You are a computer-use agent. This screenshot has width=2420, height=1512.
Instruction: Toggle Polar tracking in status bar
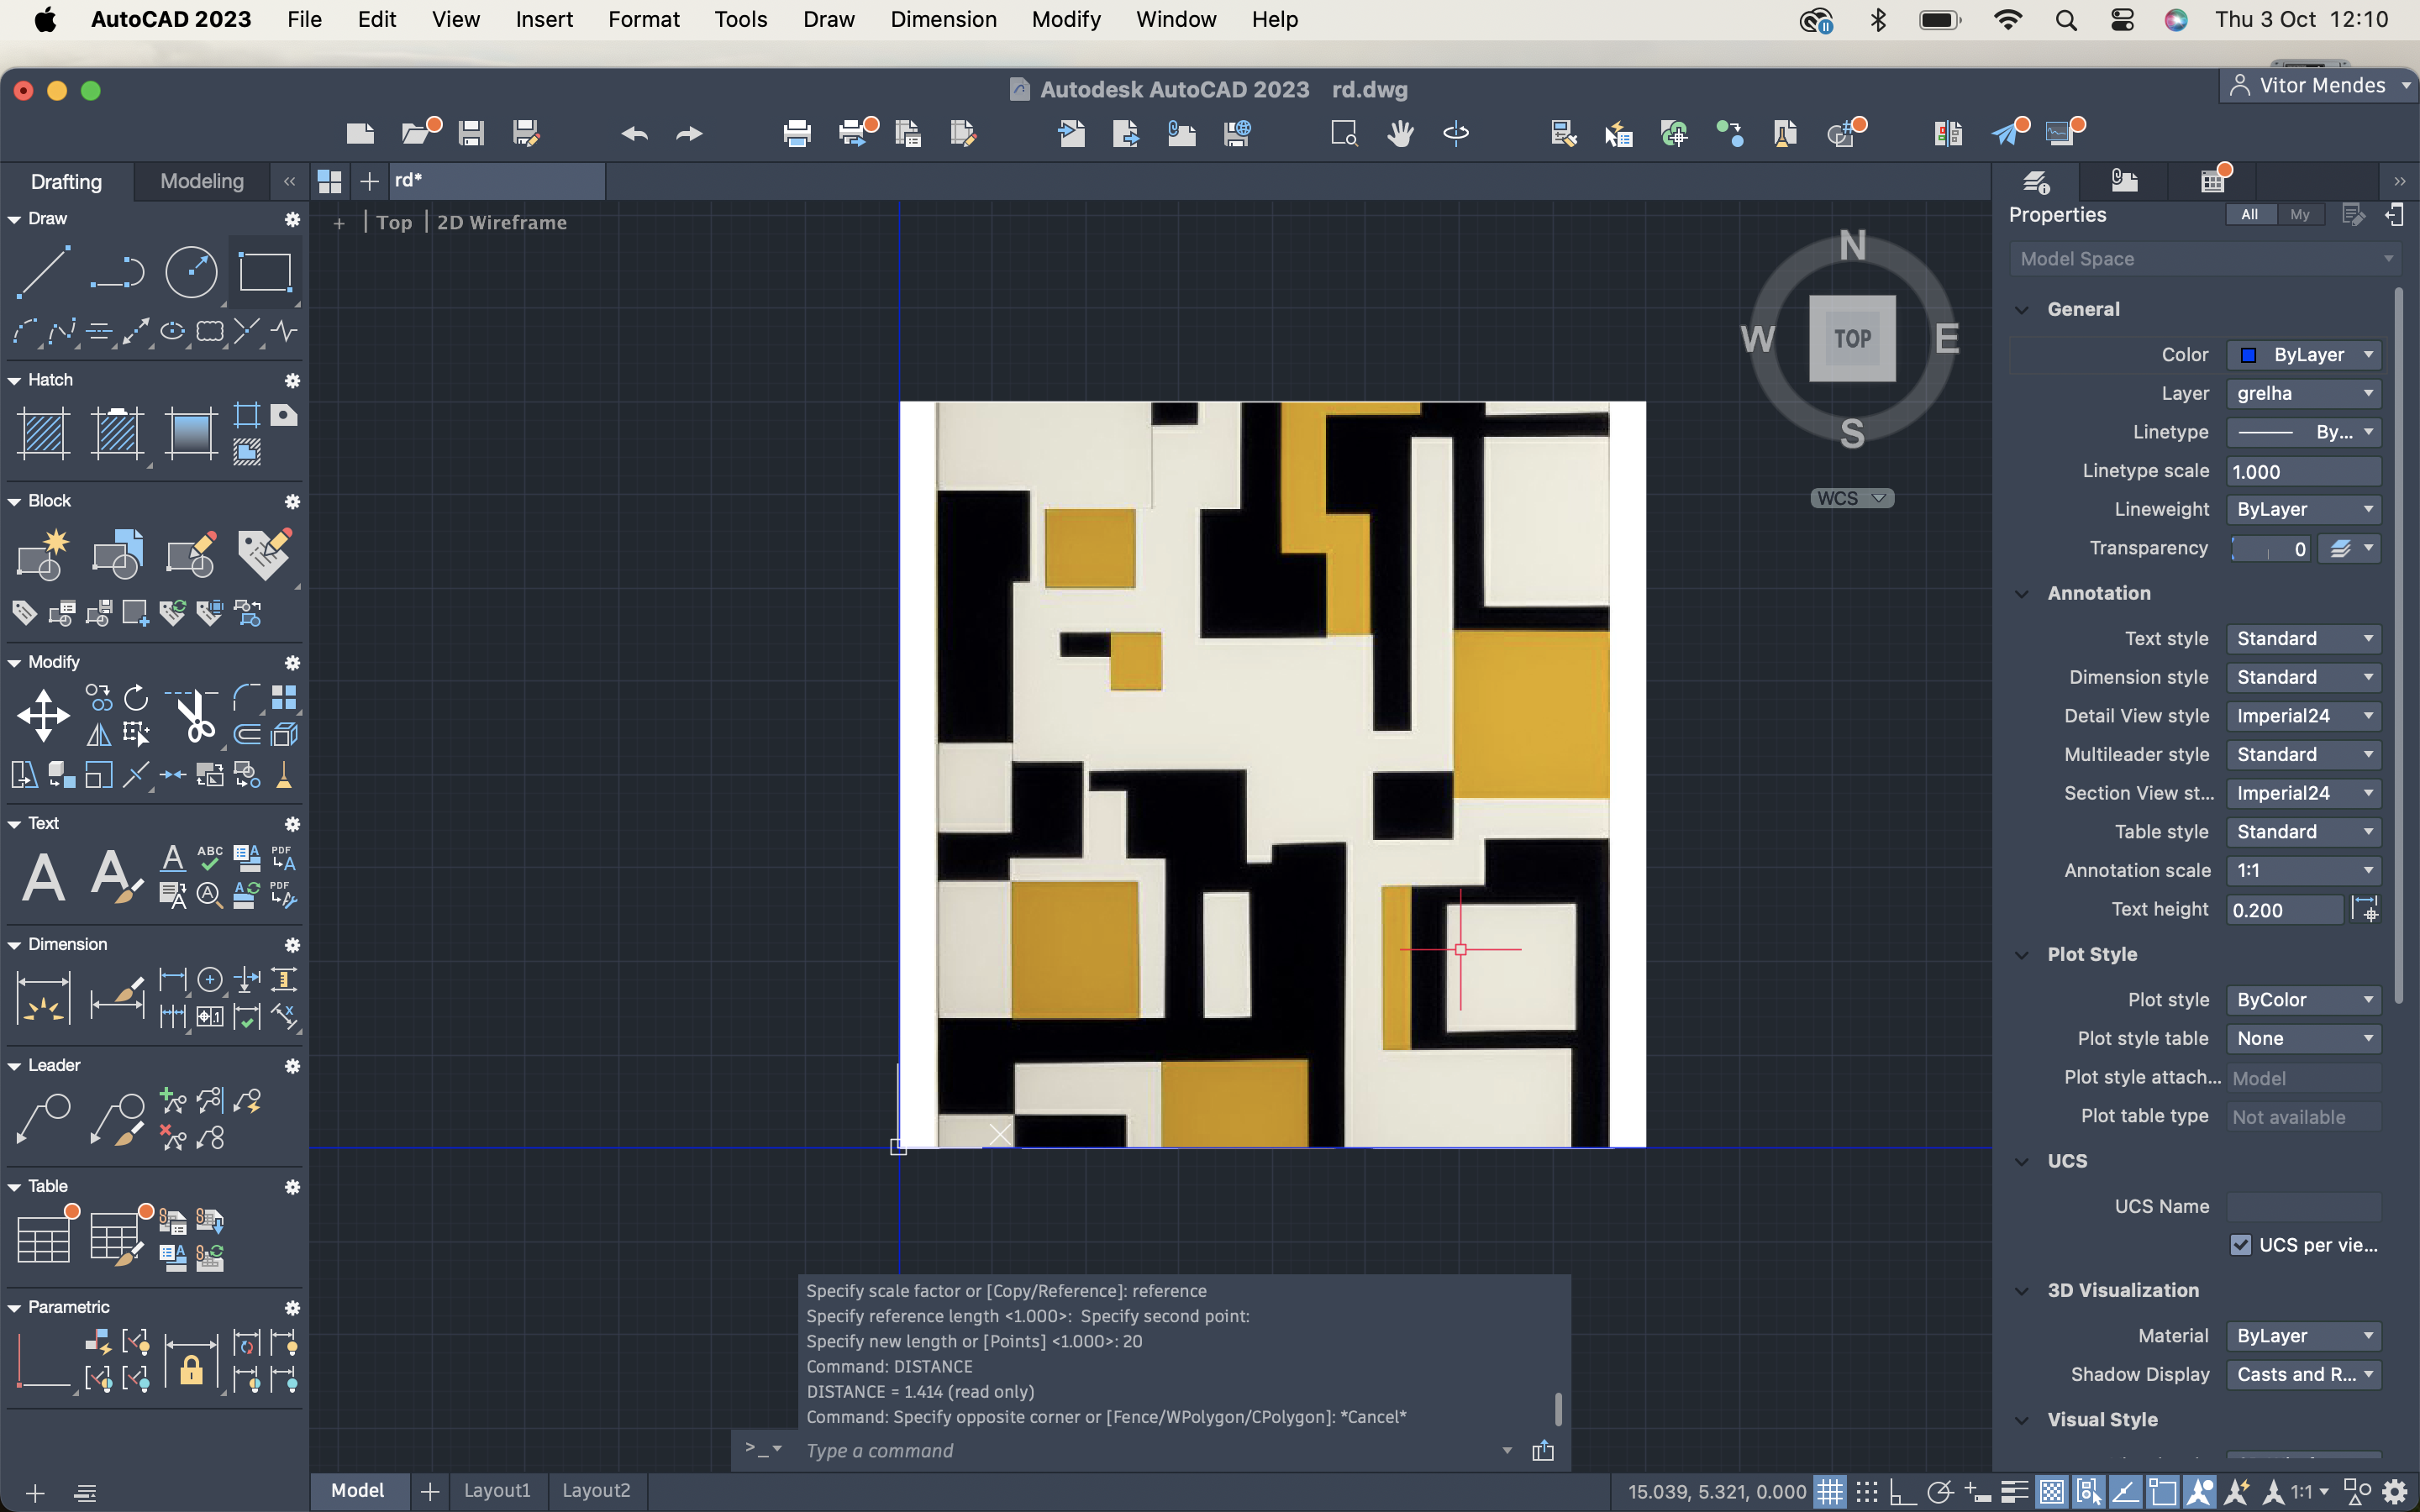1940,1491
